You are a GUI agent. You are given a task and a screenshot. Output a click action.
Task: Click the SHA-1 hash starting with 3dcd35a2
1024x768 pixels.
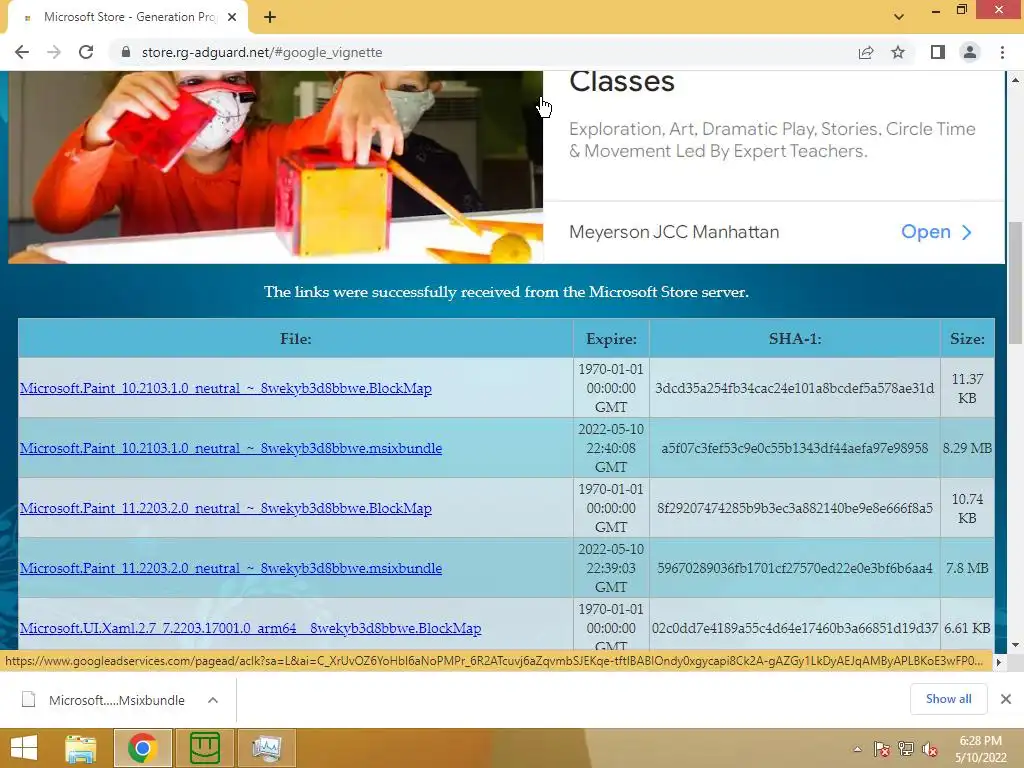tap(795, 388)
